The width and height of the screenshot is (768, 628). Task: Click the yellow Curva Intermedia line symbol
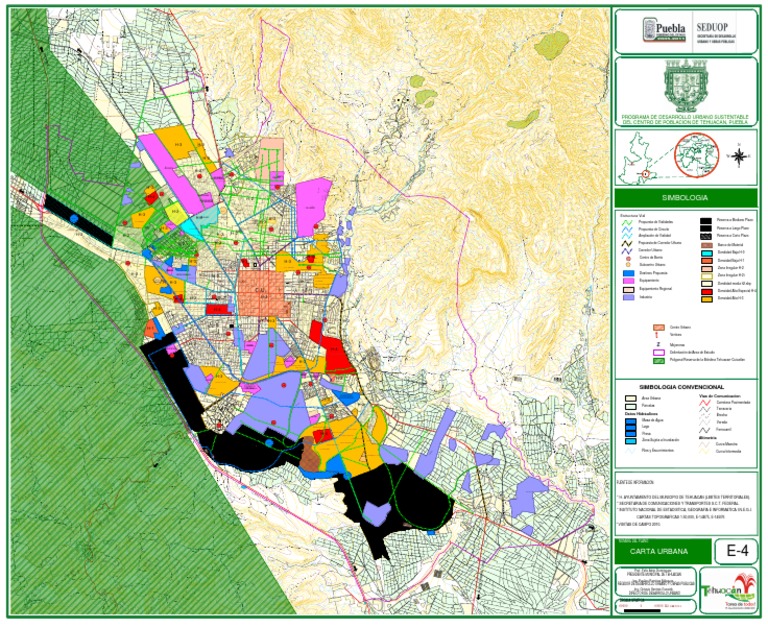705,451
